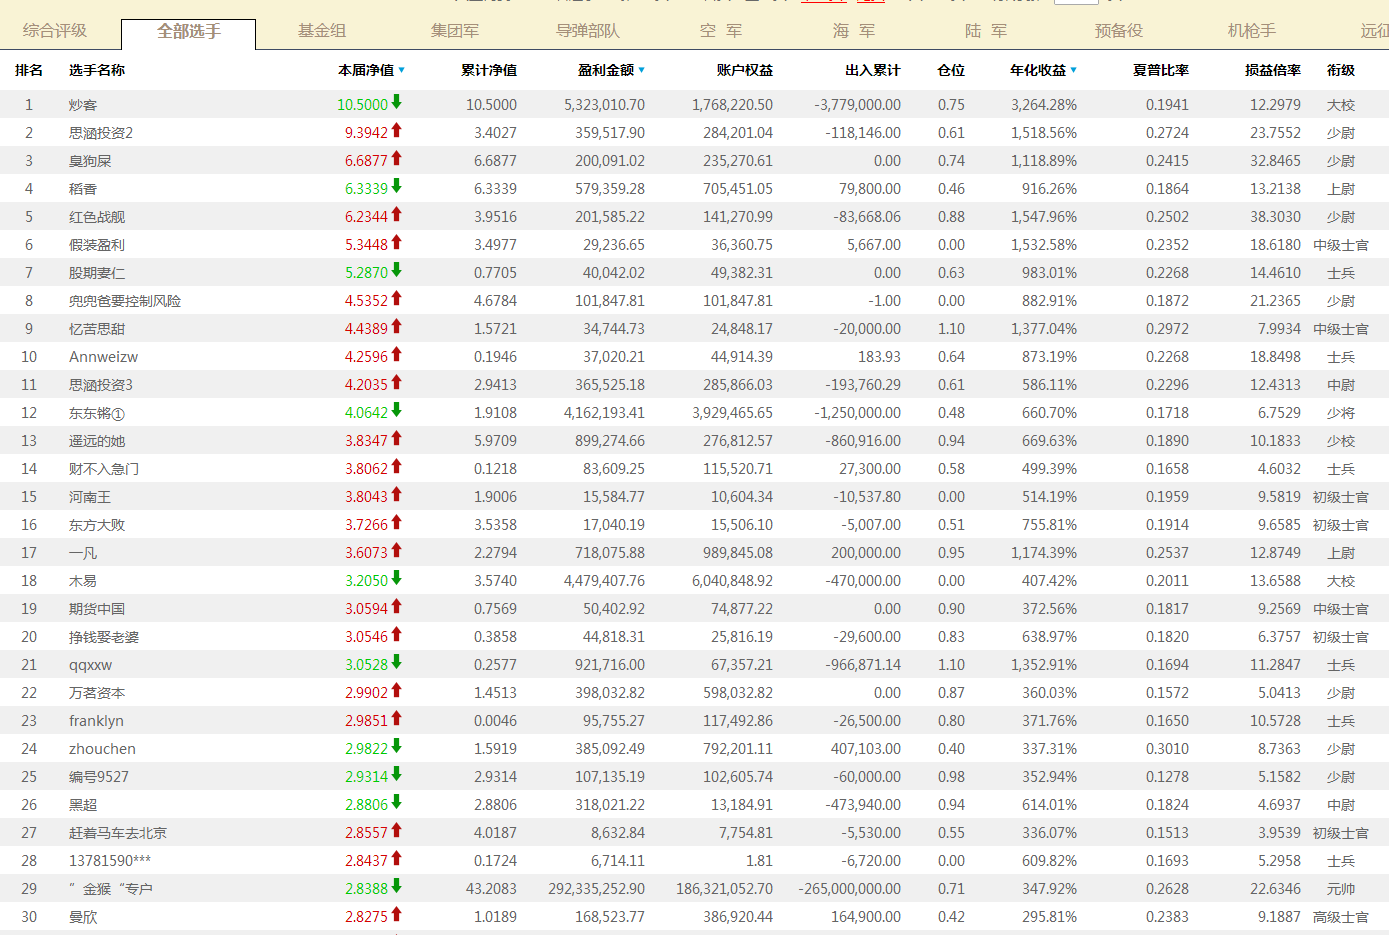This screenshot has width=1389, height=935.
Task: Open player Annweizw's profile link
Action: [x=103, y=357]
